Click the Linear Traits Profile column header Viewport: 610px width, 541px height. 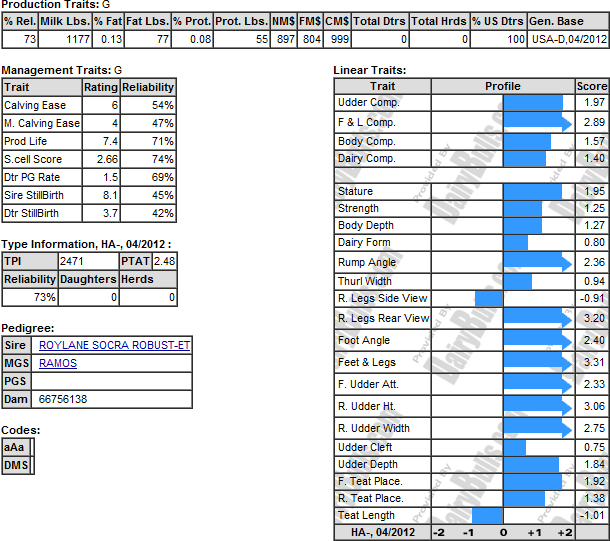click(503, 86)
